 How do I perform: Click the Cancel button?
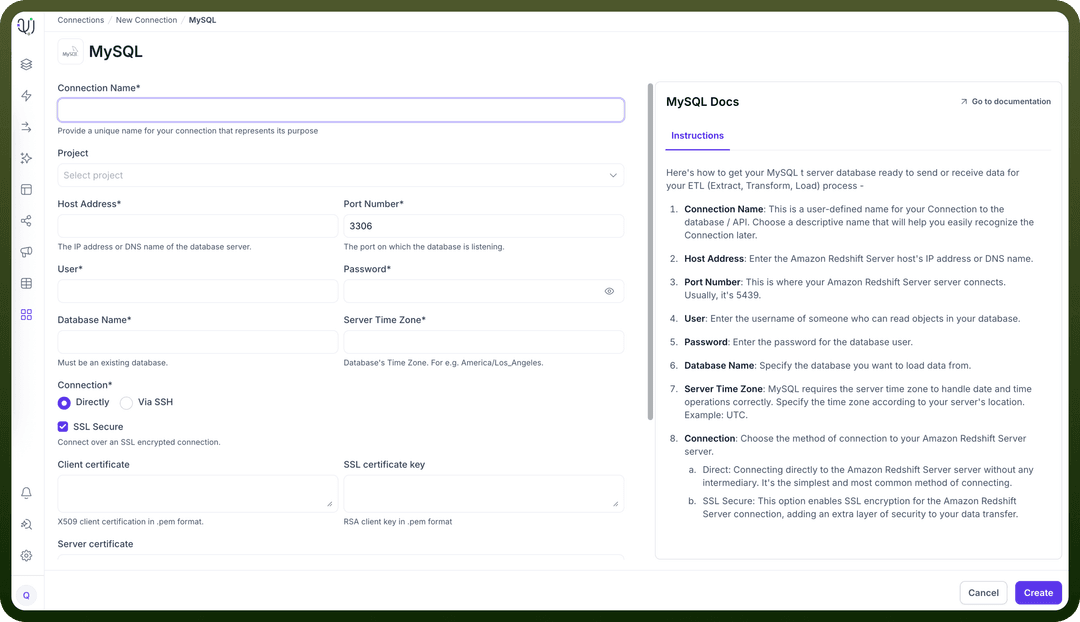(x=983, y=593)
